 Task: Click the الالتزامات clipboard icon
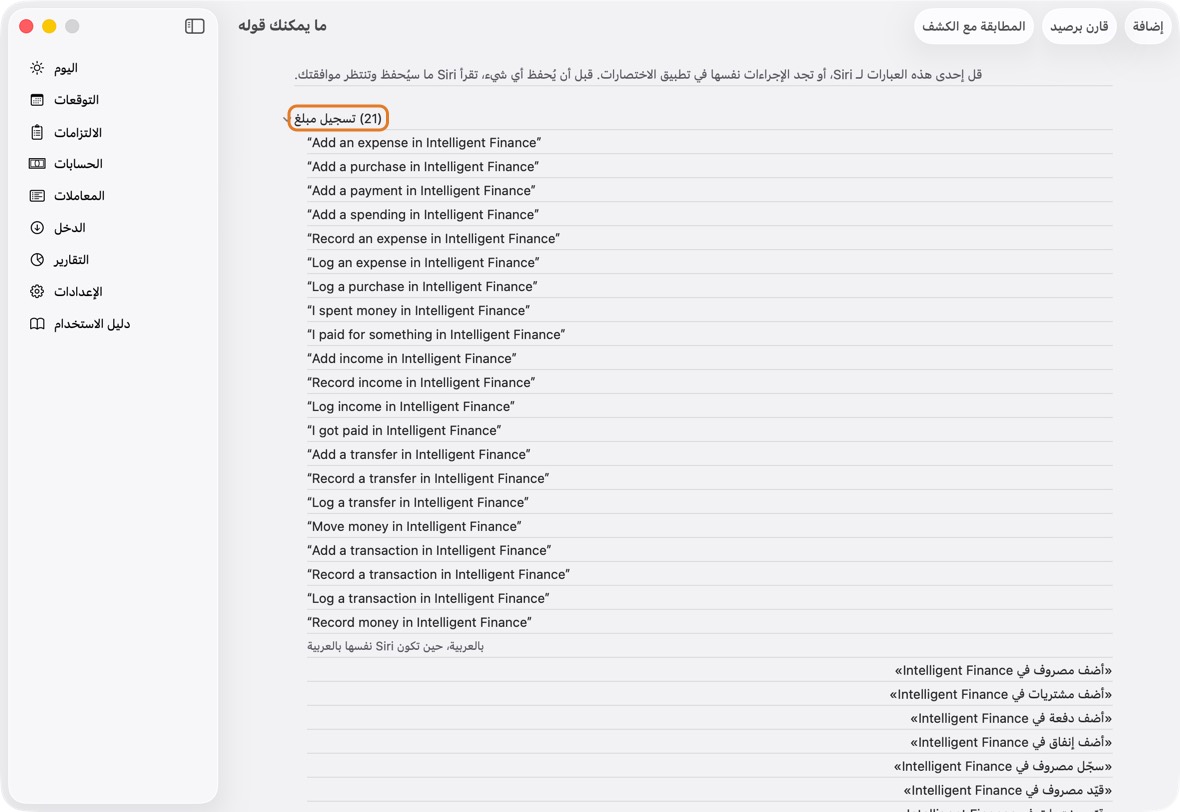(37, 132)
